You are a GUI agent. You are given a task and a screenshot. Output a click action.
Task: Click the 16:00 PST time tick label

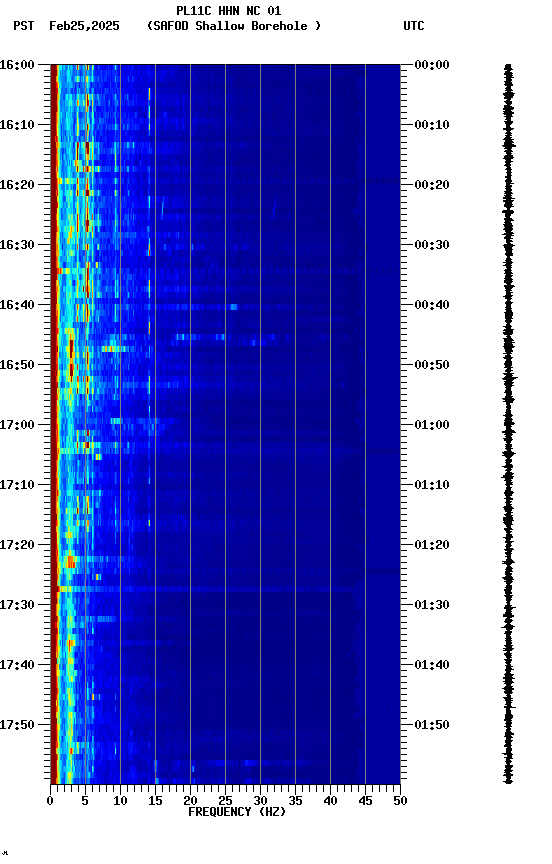coord(17,65)
